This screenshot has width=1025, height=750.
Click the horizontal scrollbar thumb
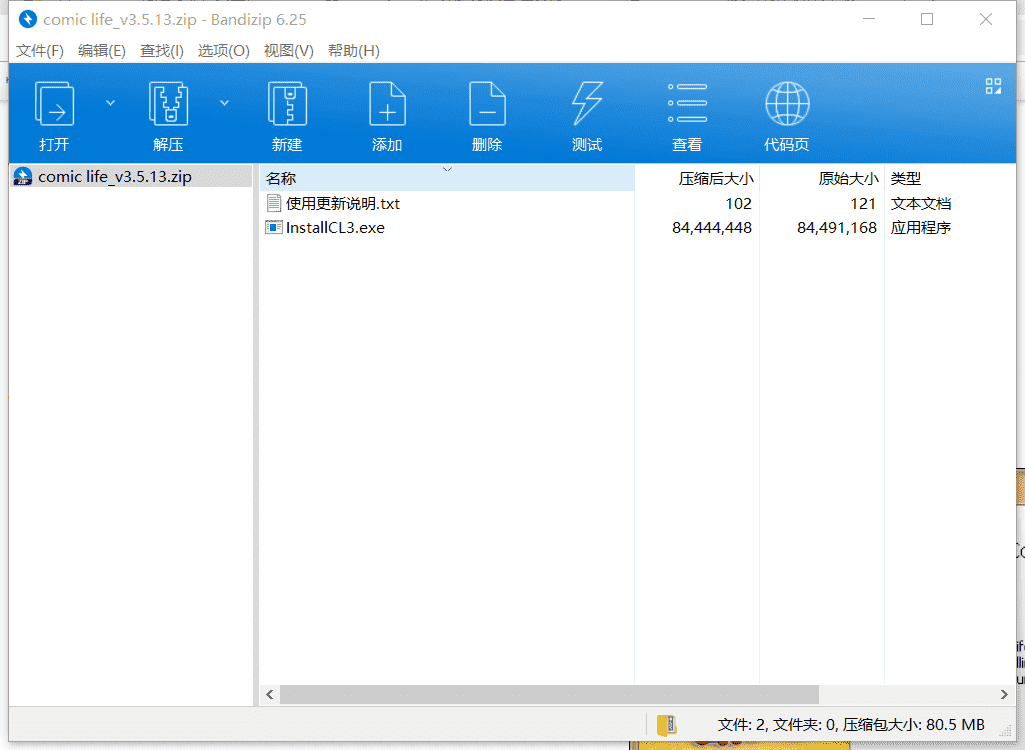coord(549,694)
